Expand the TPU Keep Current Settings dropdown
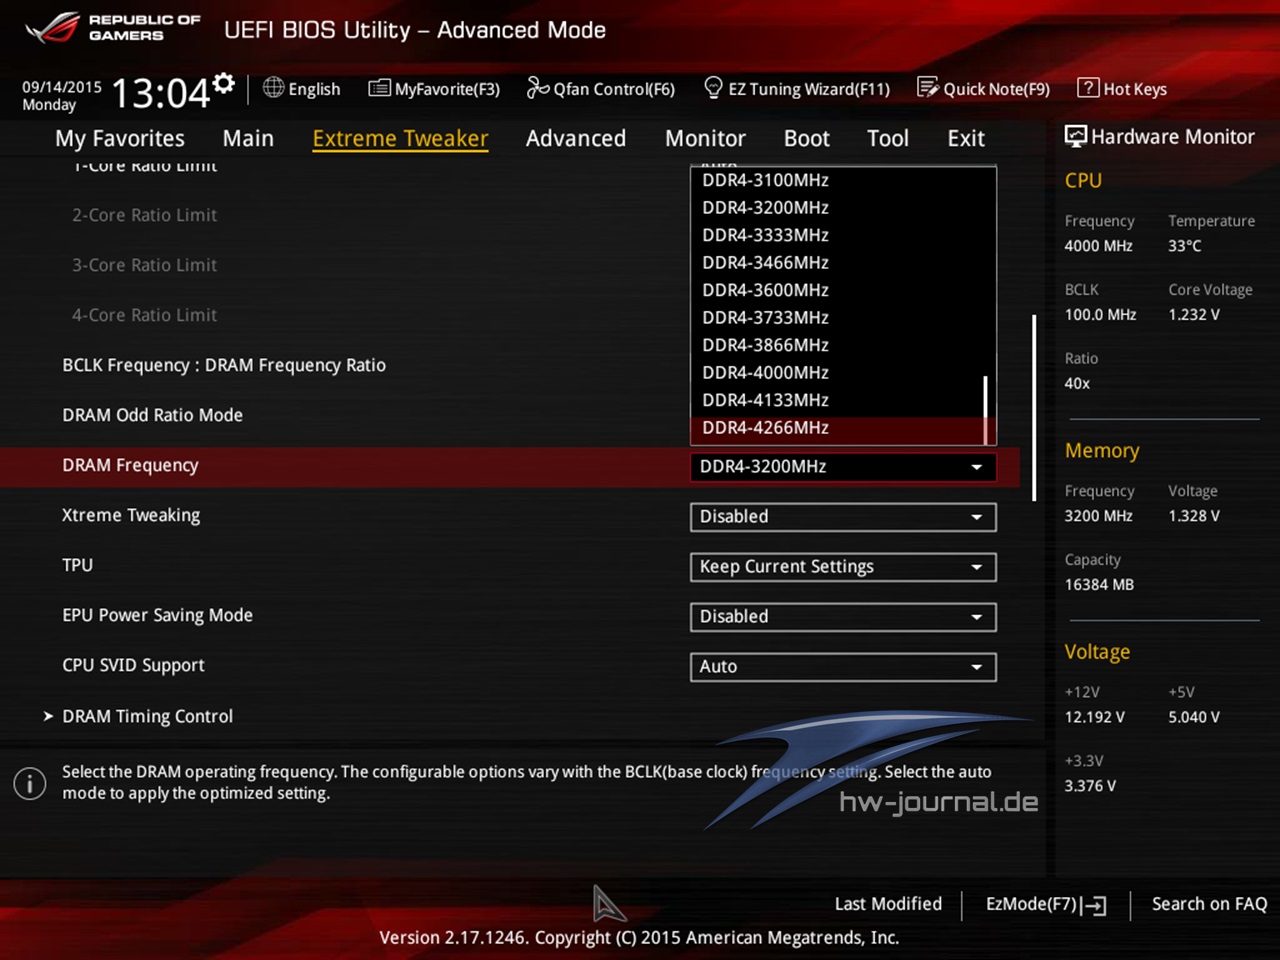Viewport: 1280px width, 960px height. click(x=843, y=567)
